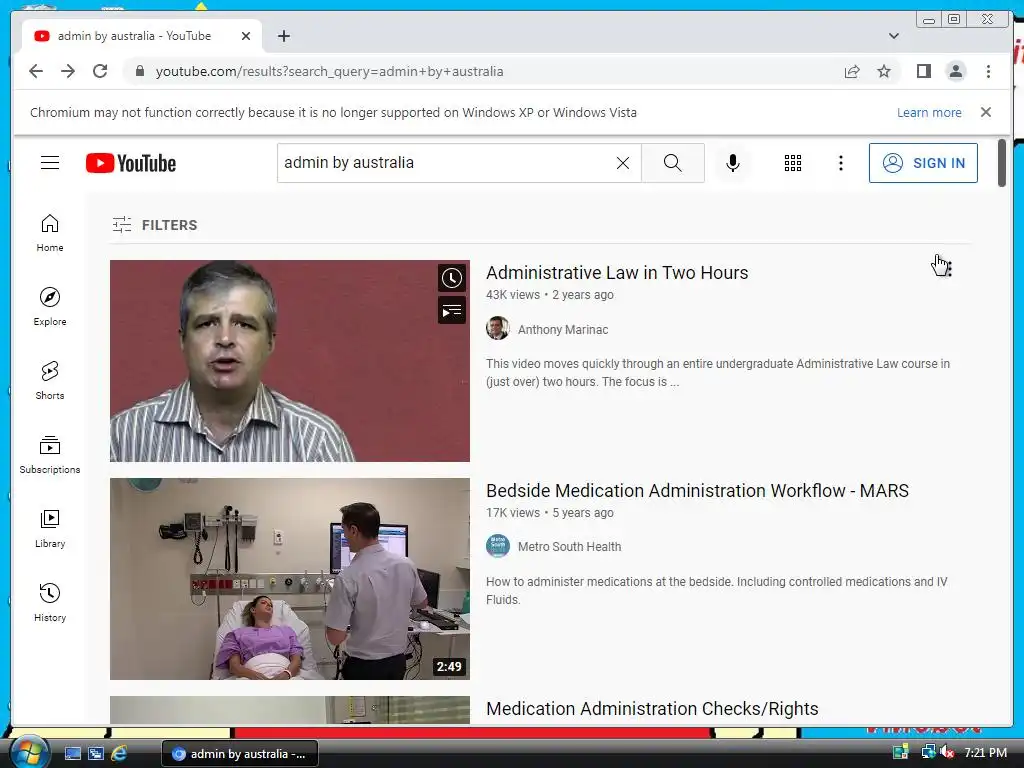Open the tab search dropdown chevron

click(893, 36)
